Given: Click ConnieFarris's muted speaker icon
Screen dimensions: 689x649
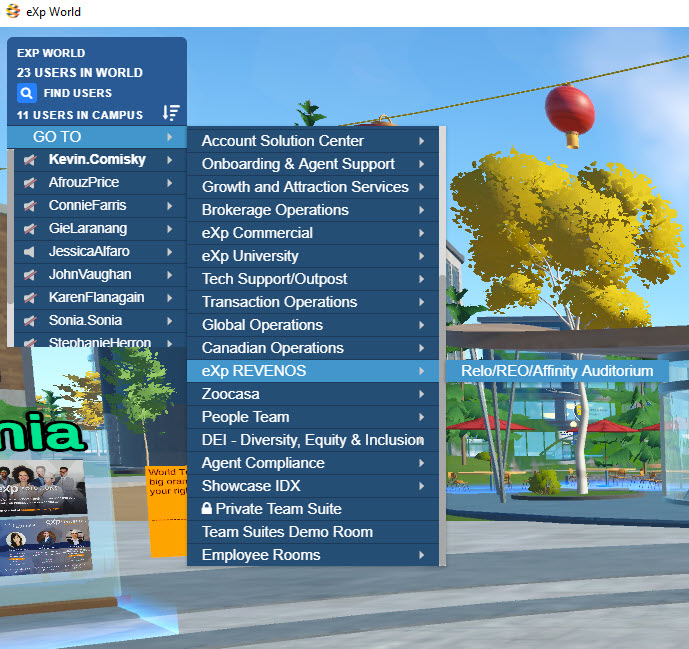Looking at the screenshot, I should pos(30,206).
